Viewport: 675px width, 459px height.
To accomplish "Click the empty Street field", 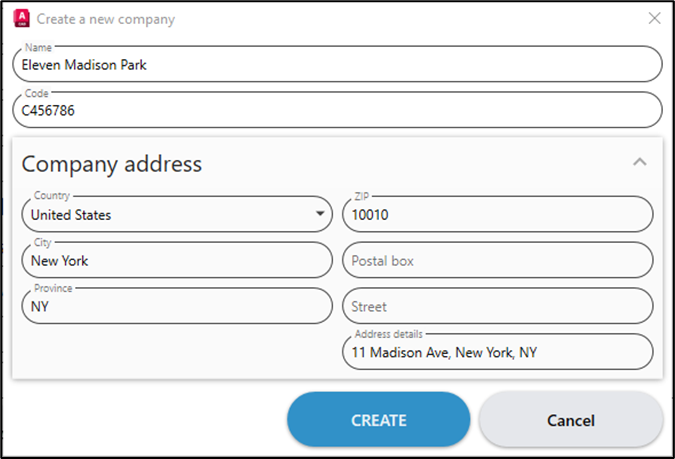I will [498, 306].
